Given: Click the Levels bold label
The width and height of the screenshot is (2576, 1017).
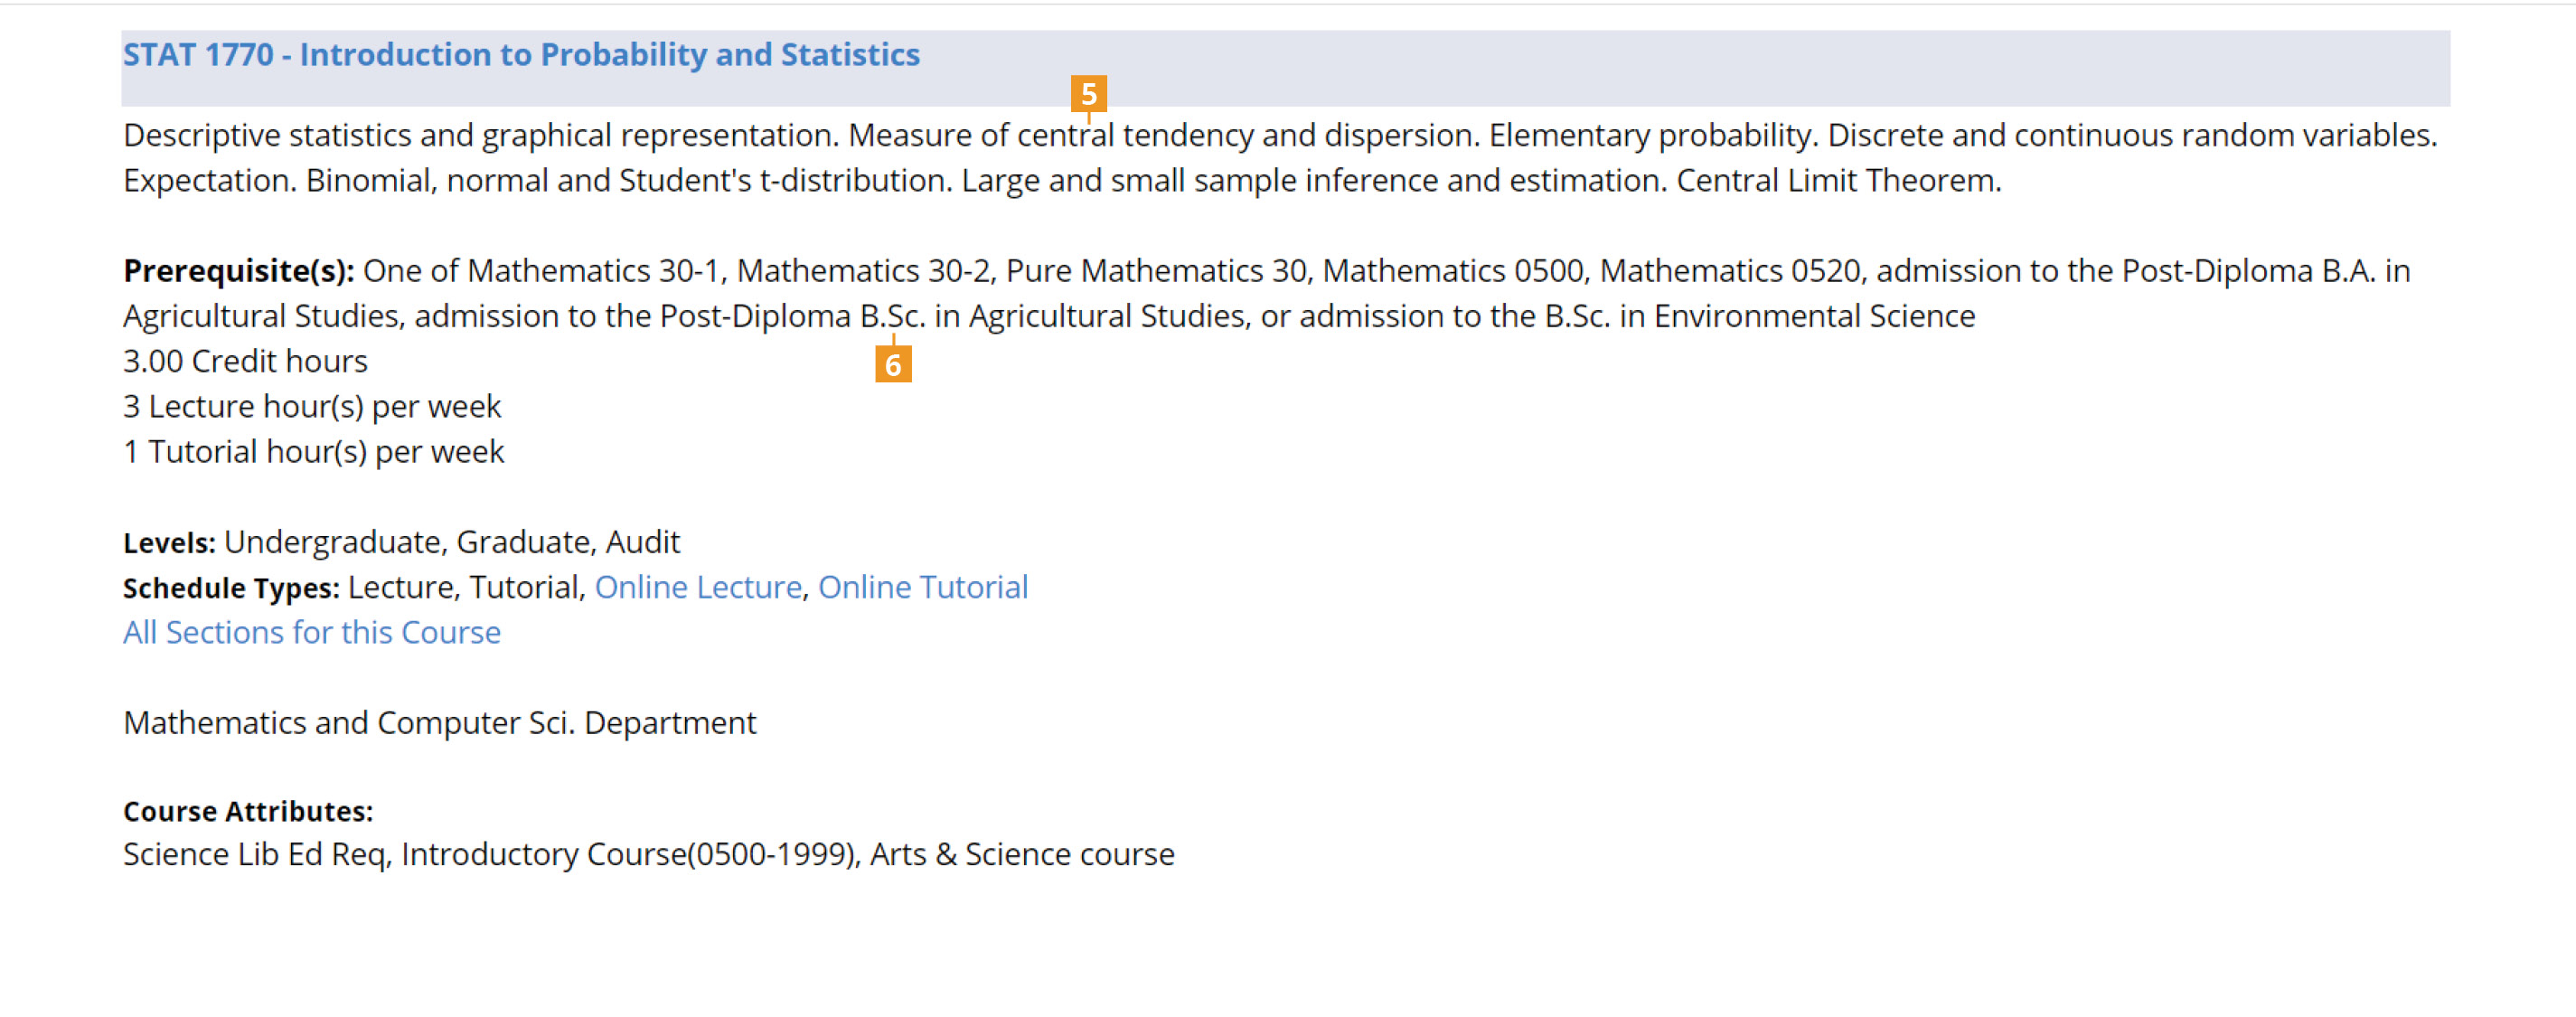Looking at the screenshot, I should click(x=169, y=542).
